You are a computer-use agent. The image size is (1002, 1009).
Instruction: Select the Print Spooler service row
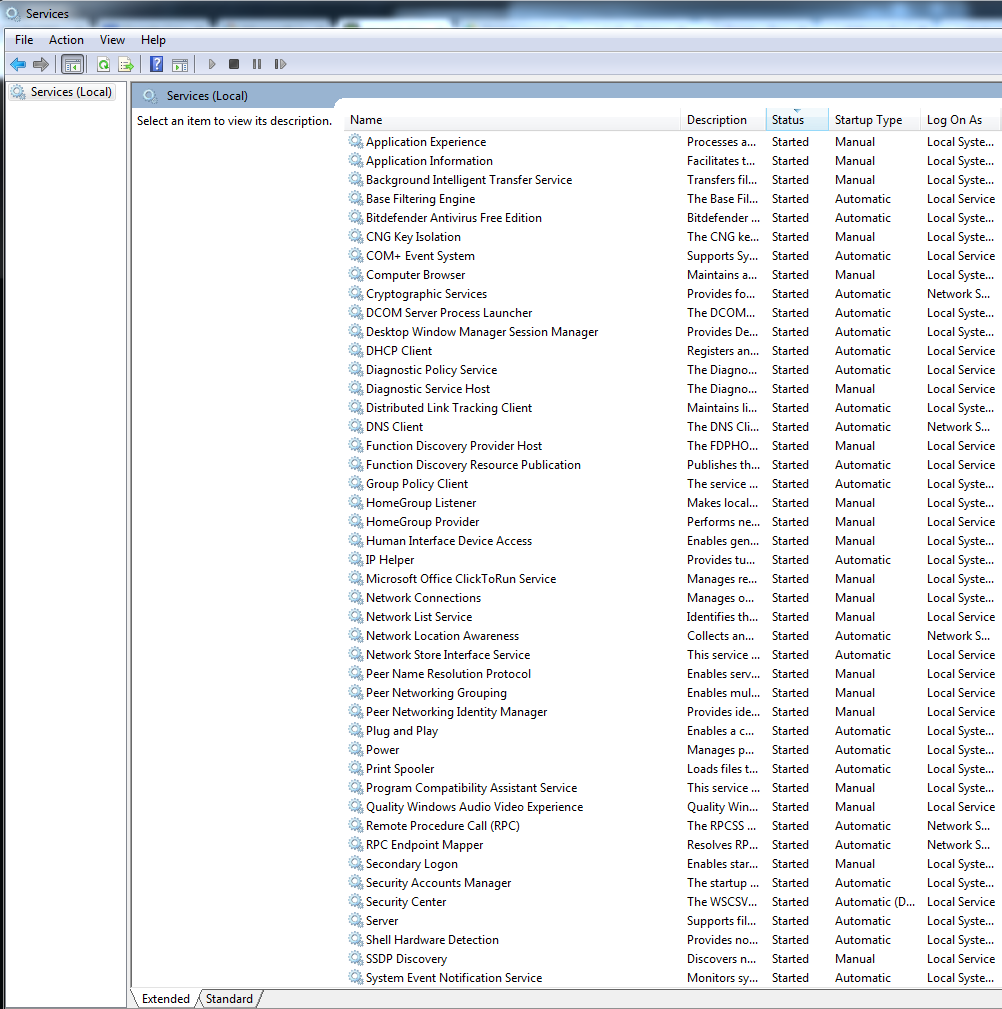tap(674, 769)
